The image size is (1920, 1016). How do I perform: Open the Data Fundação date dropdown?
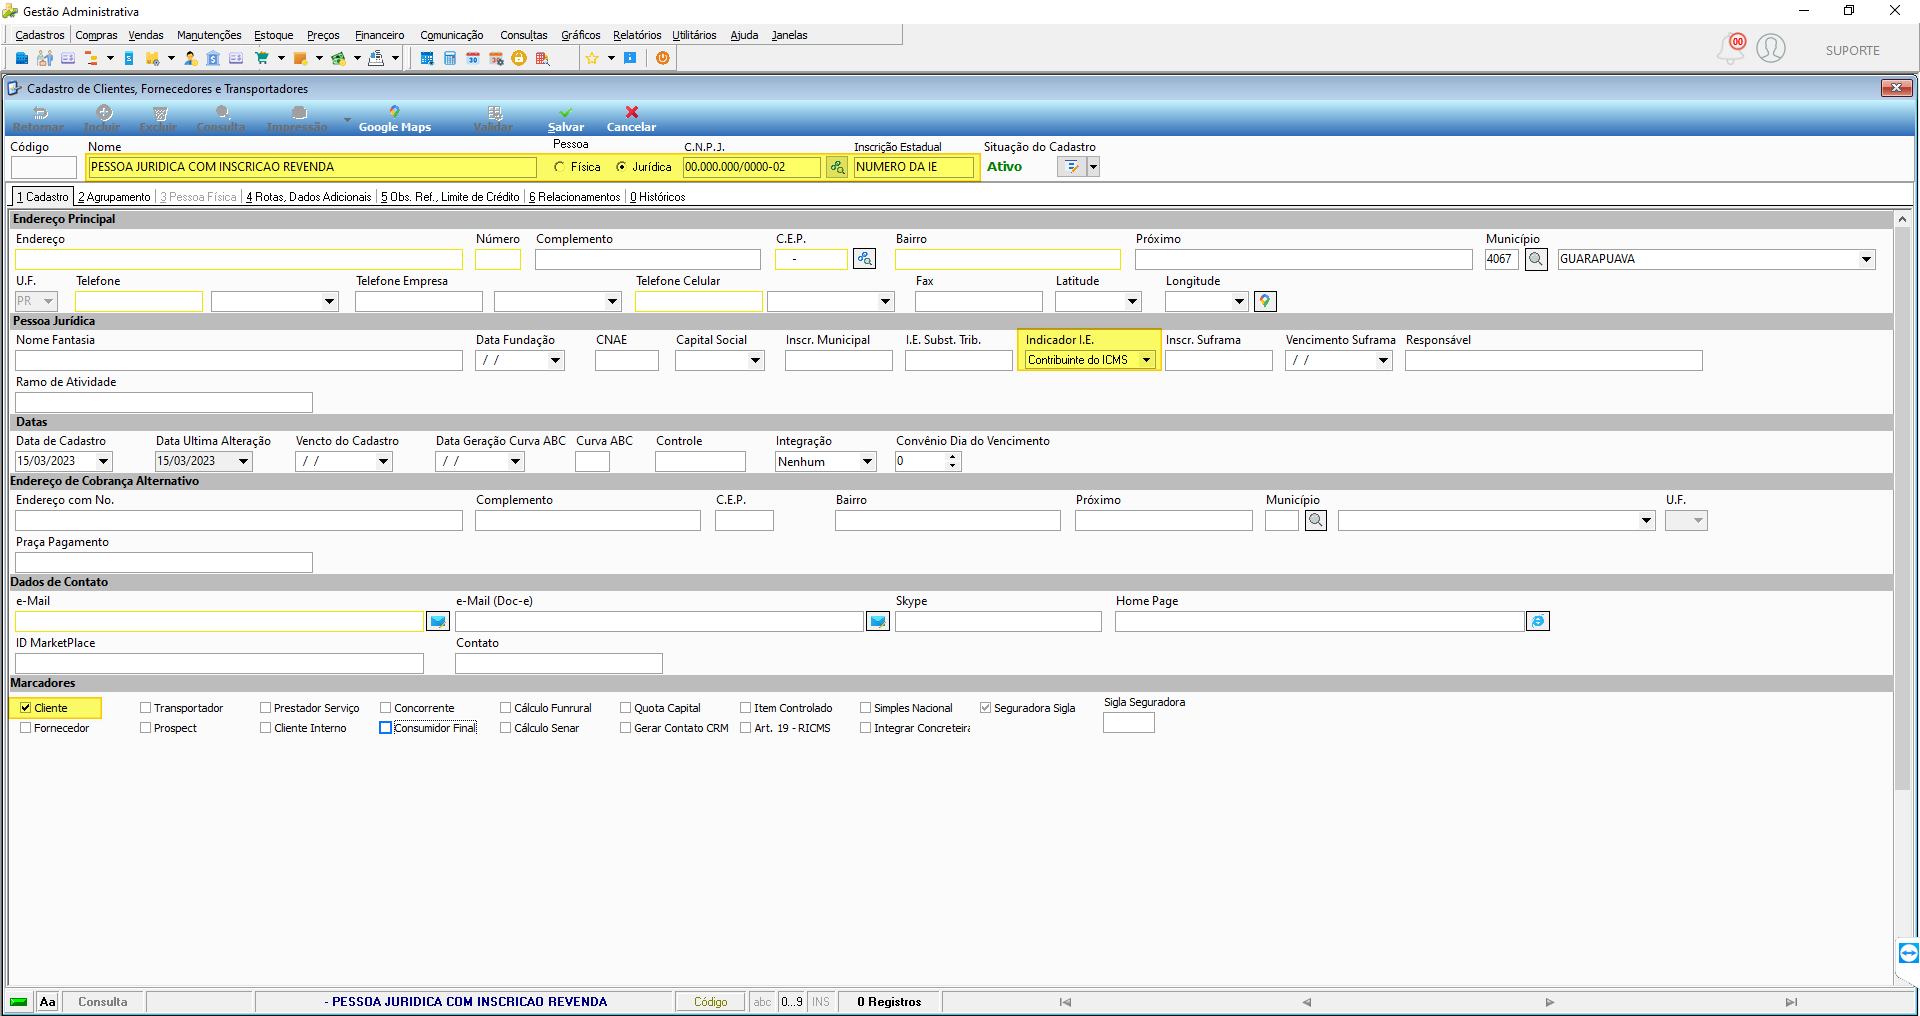pos(555,360)
